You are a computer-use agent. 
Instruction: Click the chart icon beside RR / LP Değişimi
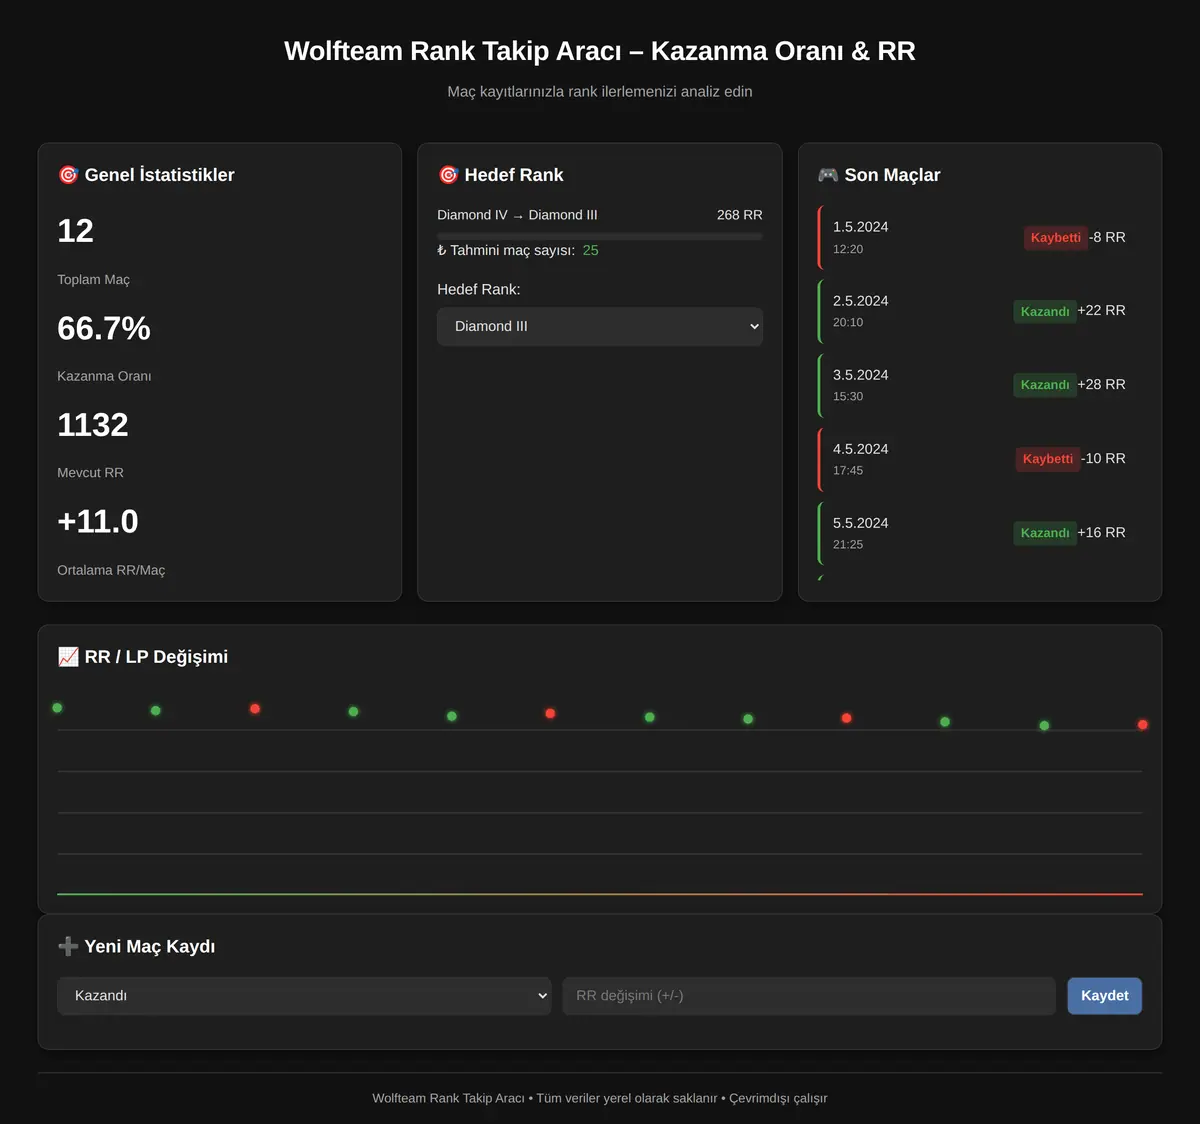(68, 657)
